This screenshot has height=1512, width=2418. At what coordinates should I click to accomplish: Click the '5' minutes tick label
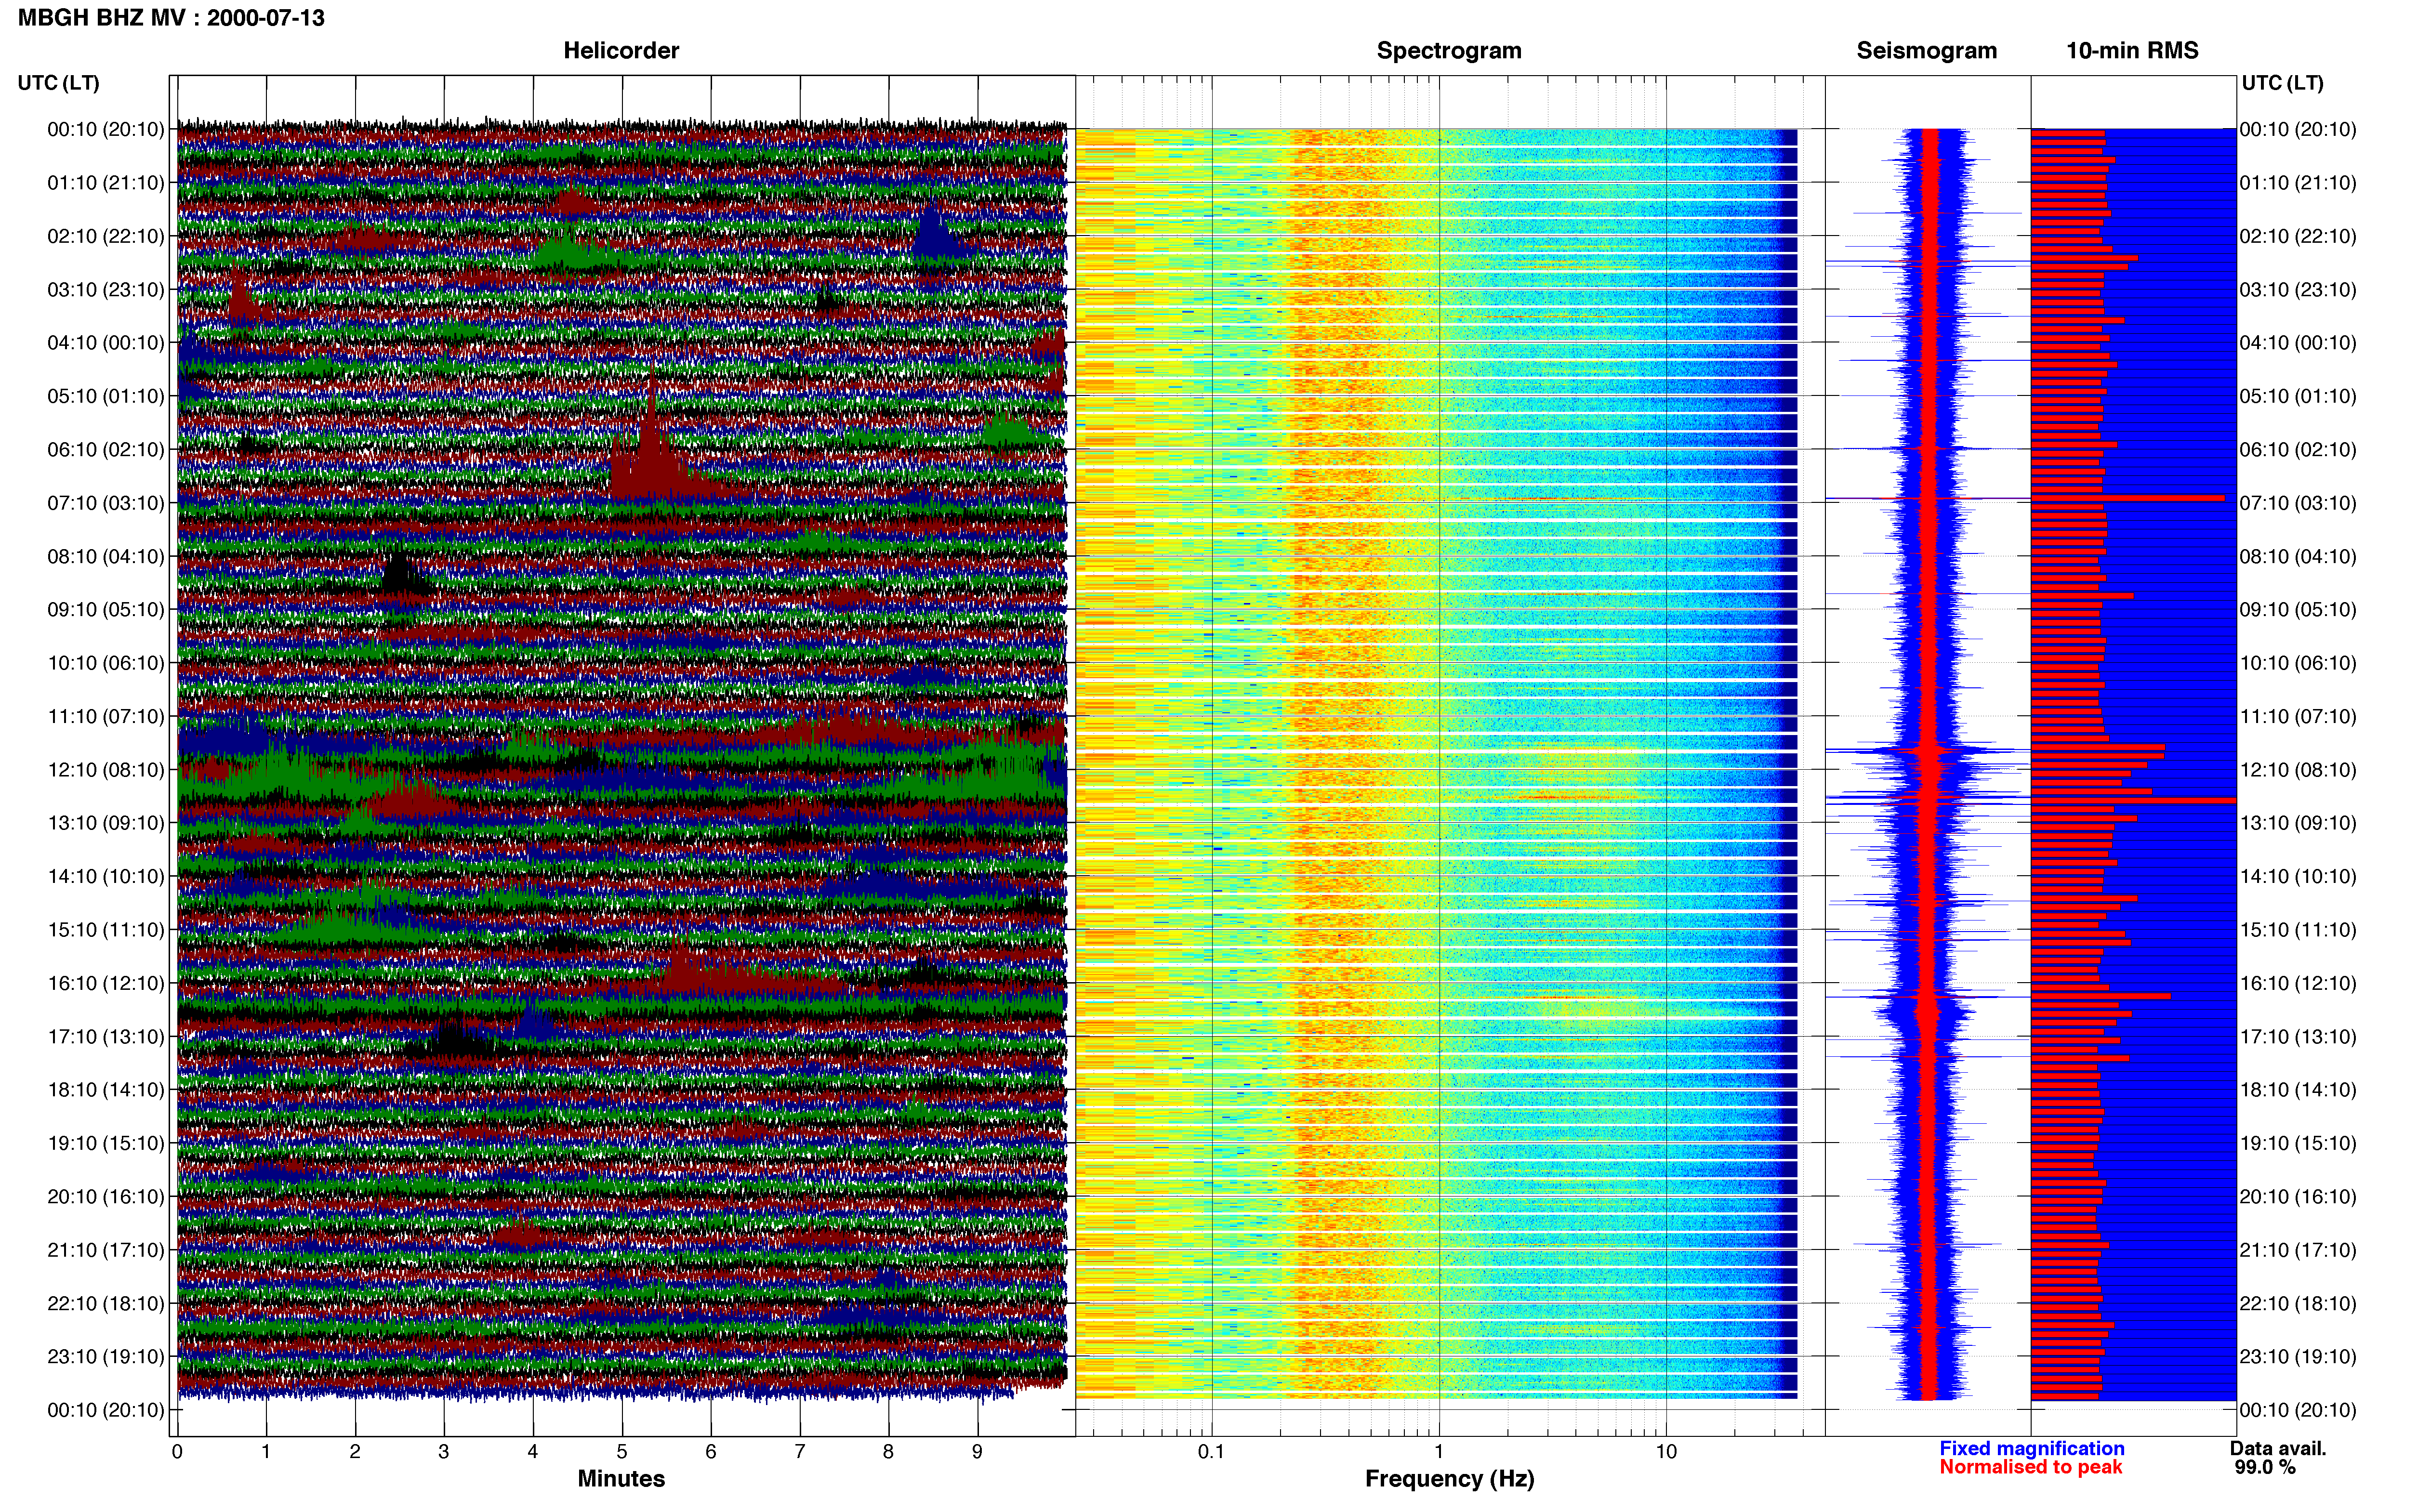click(x=622, y=1452)
